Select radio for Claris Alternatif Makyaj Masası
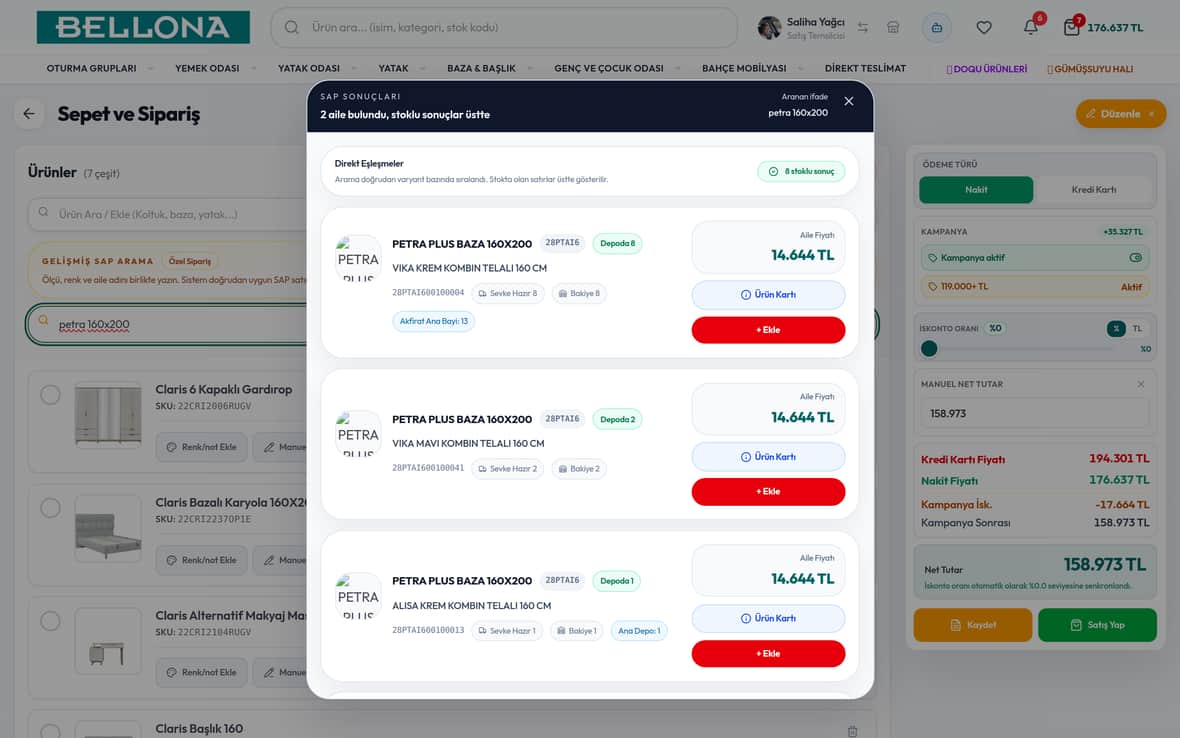 [x=50, y=621]
